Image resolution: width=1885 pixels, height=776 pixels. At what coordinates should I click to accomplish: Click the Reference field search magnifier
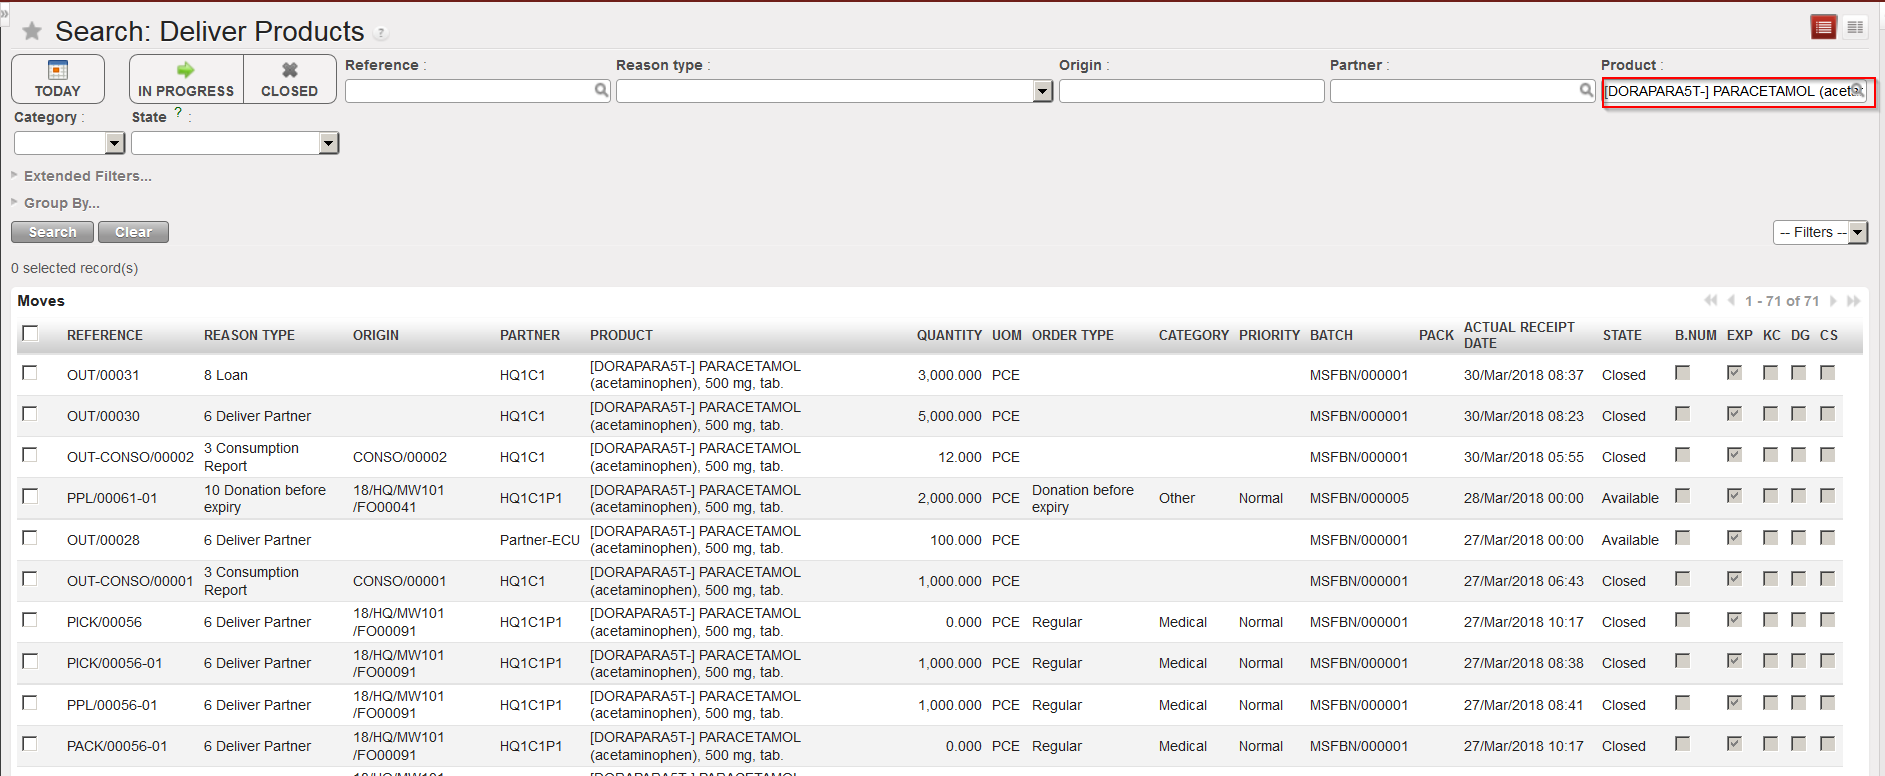click(x=601, y=91)
